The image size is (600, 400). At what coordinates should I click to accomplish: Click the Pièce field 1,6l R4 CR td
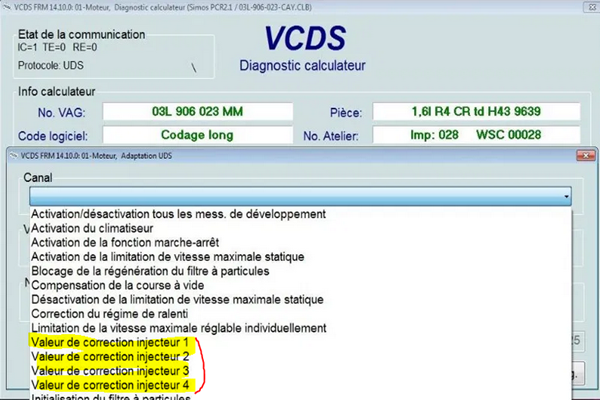point(476,112)
